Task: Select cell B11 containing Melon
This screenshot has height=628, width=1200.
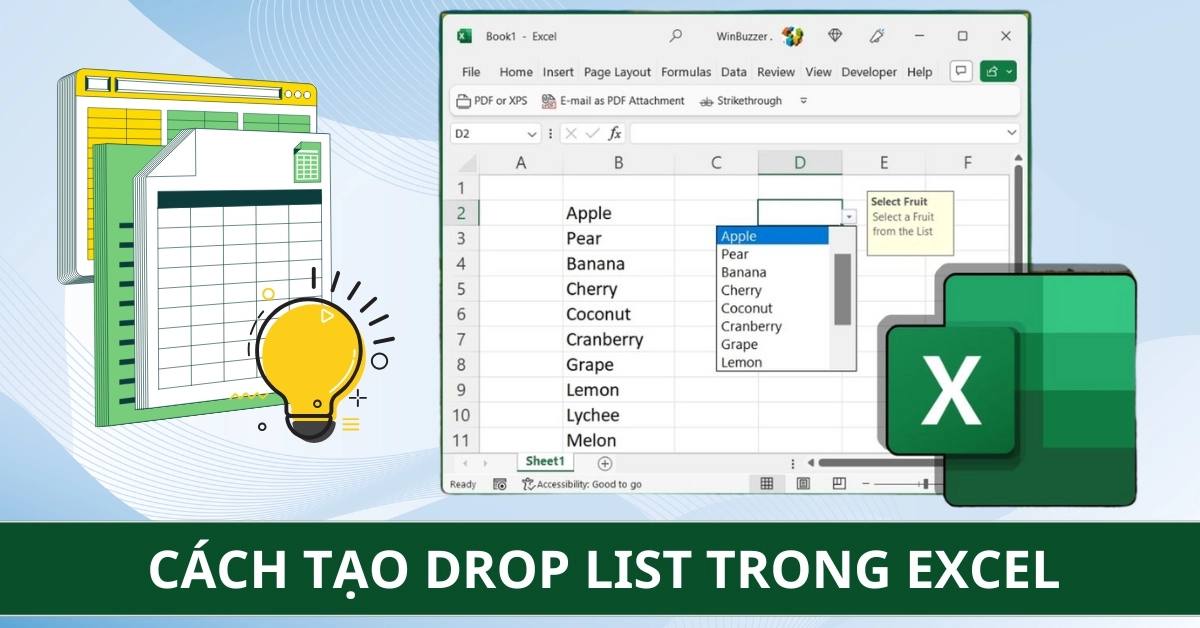Action: coord(619,440)
